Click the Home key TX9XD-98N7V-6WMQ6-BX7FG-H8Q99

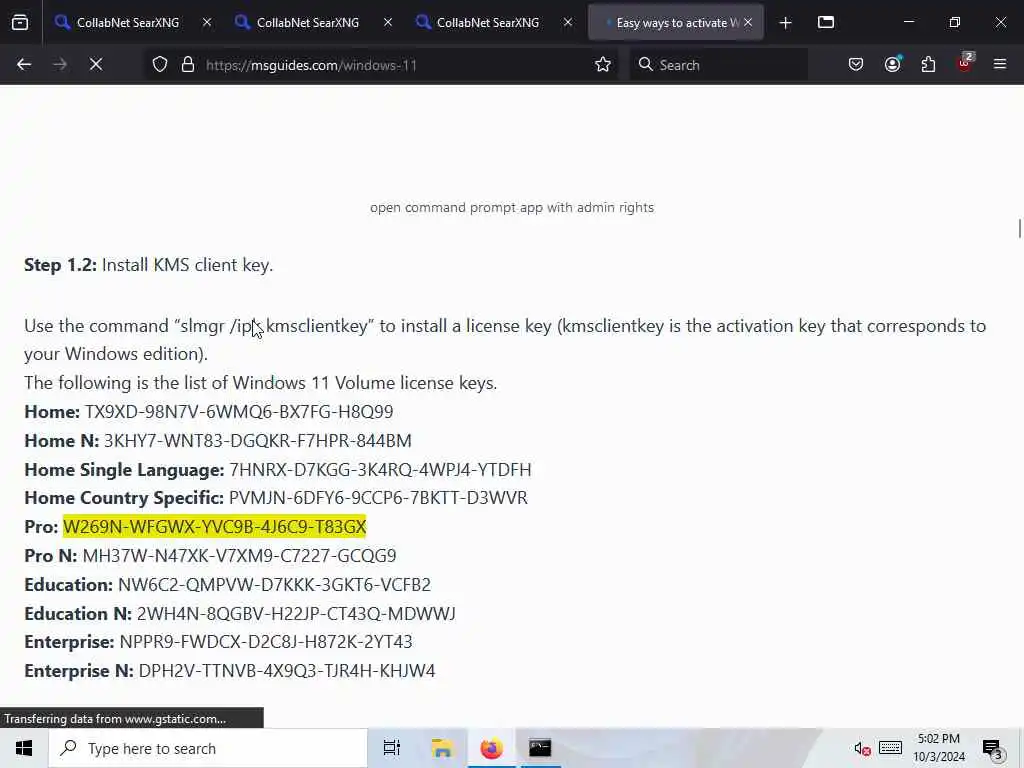coord(239,412)
